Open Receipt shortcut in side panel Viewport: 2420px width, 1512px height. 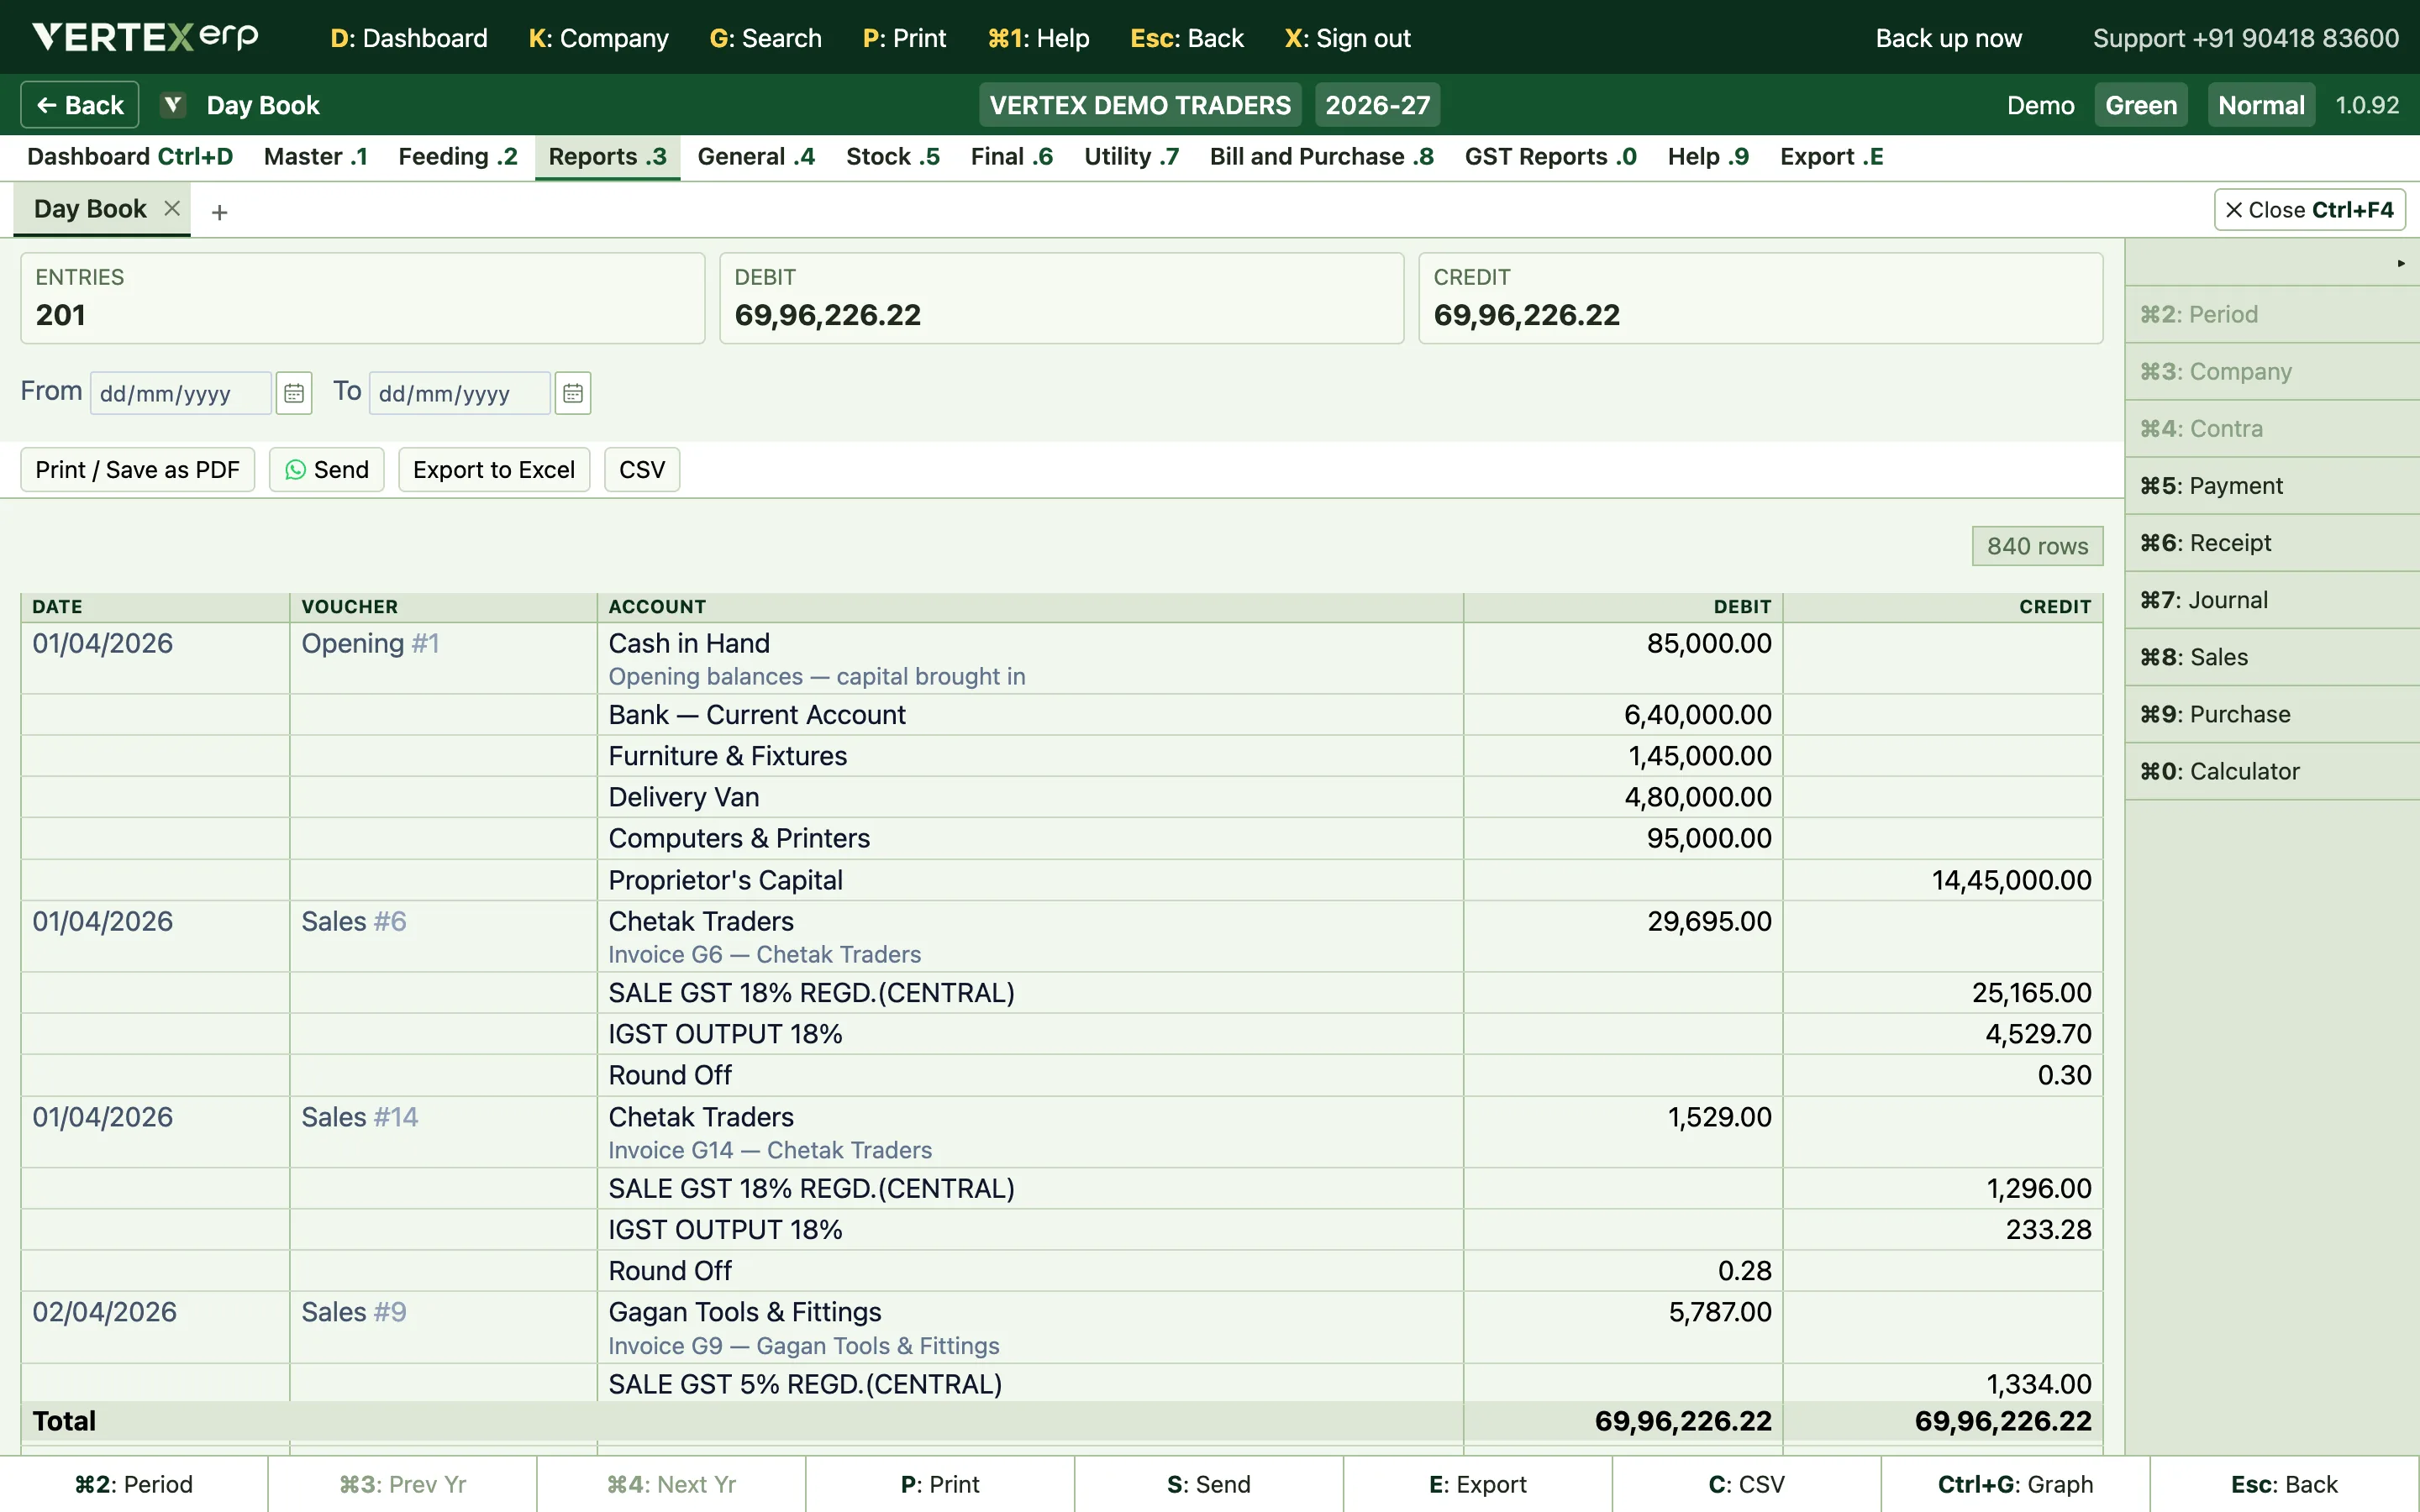(x=2272, y=543)
